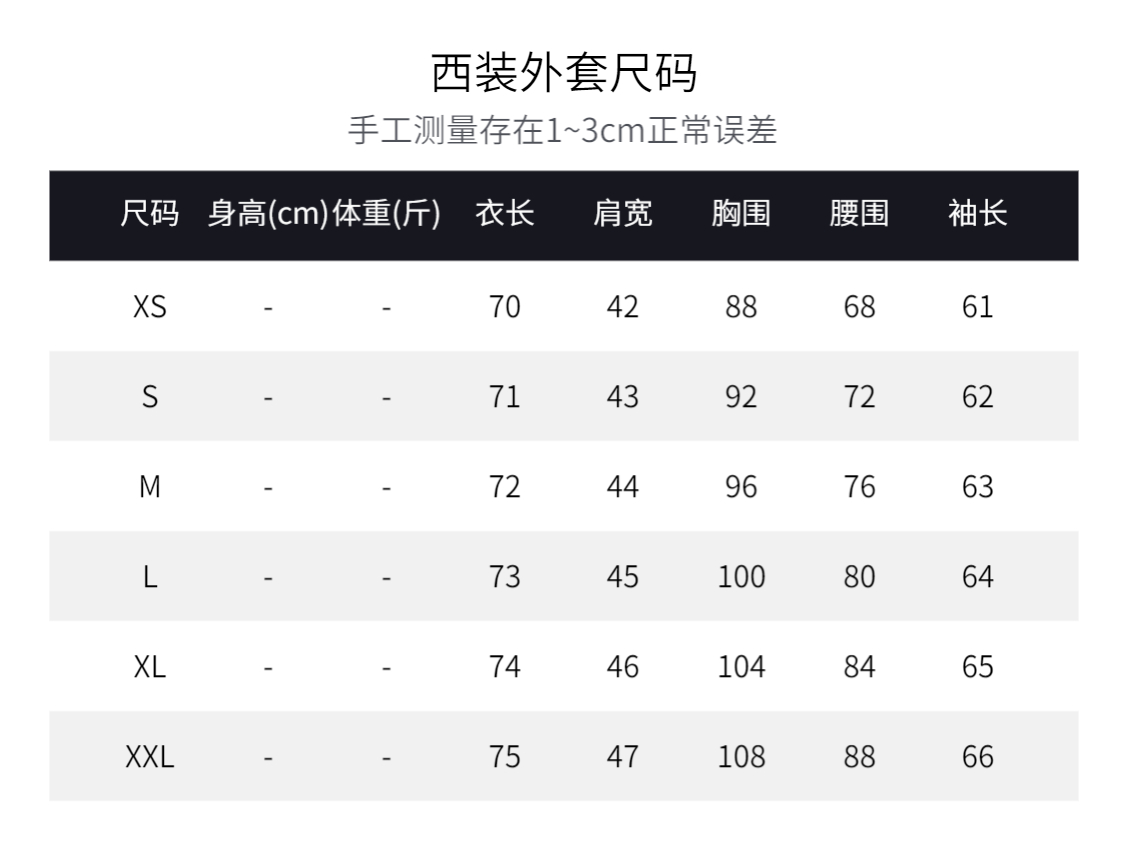Select the 尺码 column header
This screenshot has height=847, width=1125.
click(x=150, y=214)
